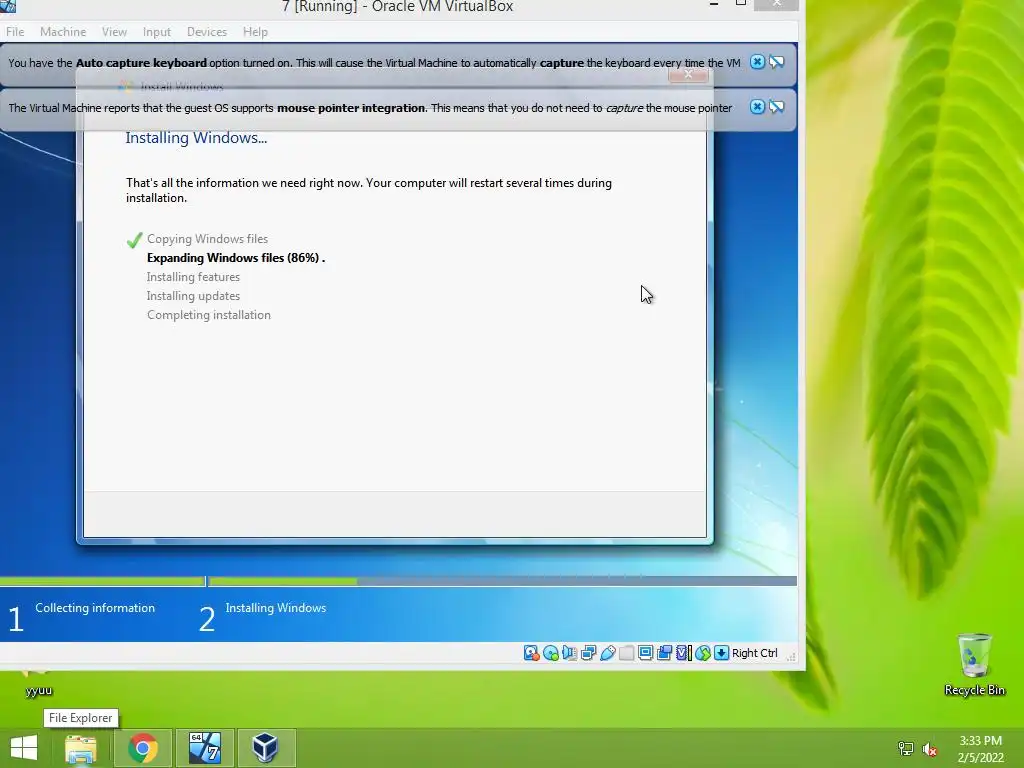The height and width of the screenshot is (768, 1024).
Task: Click the CPU virtualization indicator icon
Action: click(683, 653)
